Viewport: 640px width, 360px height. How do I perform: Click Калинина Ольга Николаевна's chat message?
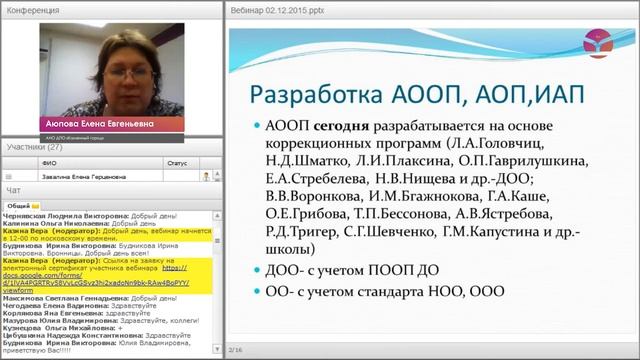pos(79,223)
